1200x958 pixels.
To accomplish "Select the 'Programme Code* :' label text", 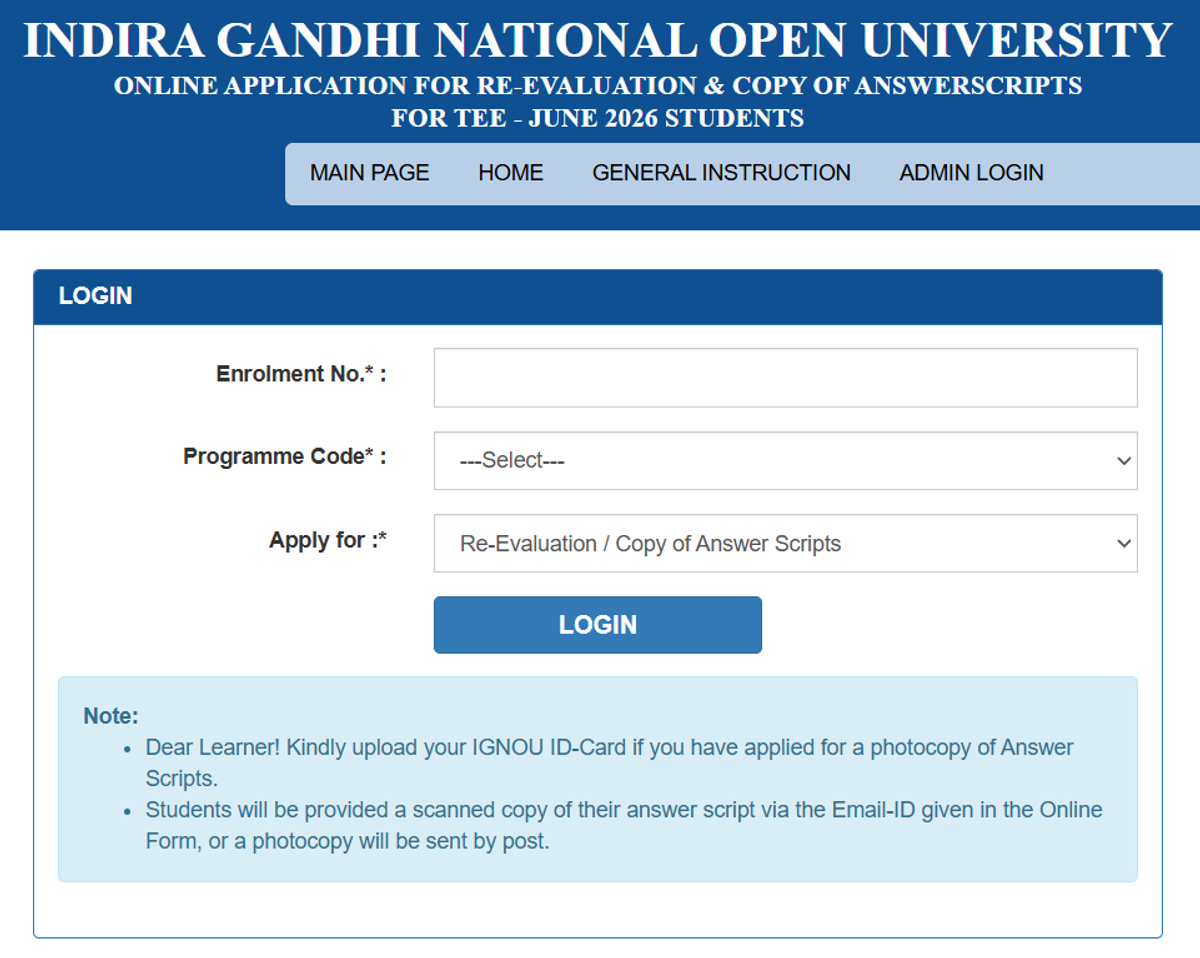I will coord(284,457).
